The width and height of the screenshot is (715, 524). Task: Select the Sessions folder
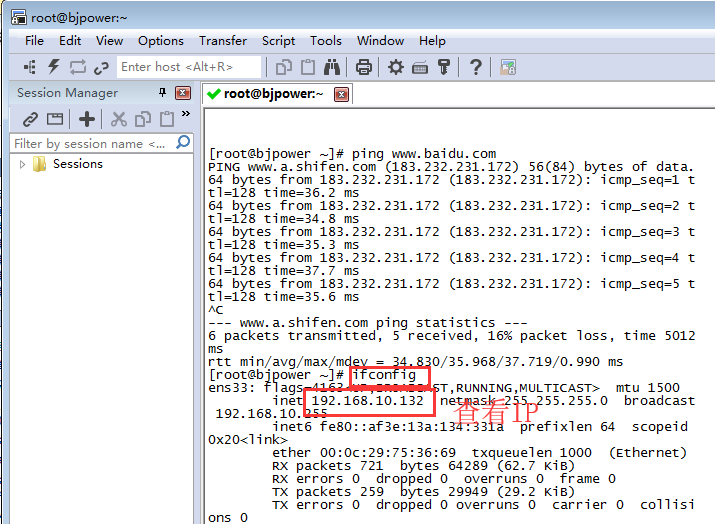77,164
